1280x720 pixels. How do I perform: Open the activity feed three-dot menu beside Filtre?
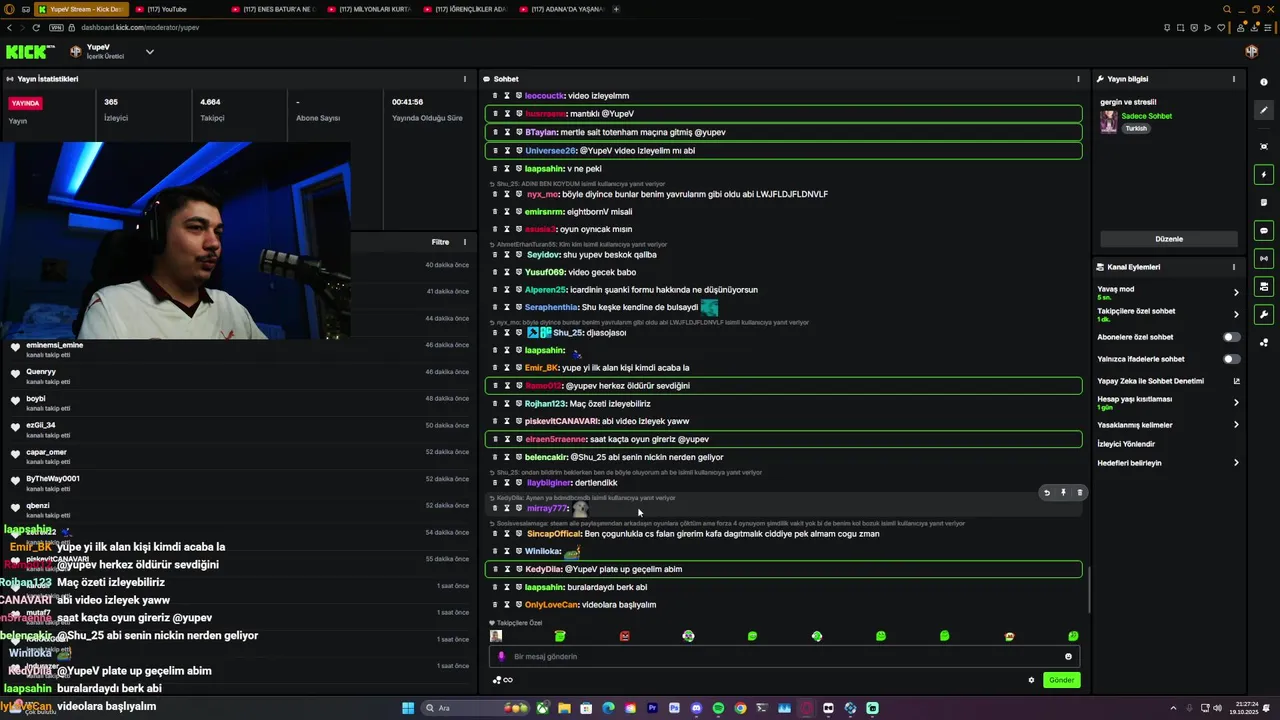click(464, 242)
